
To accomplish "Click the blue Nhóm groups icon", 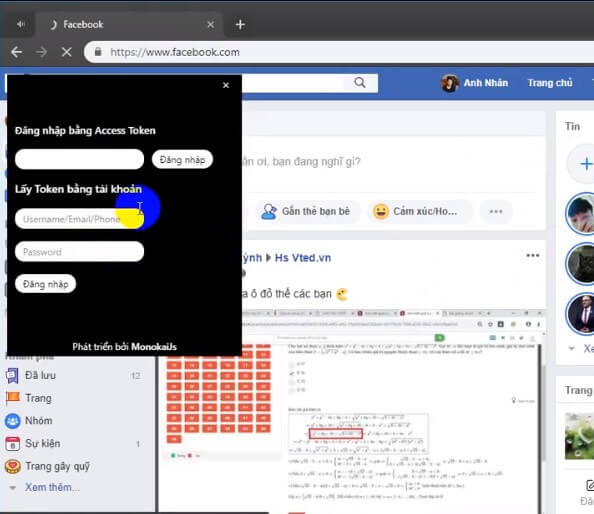I will click(x=13, y=421).
